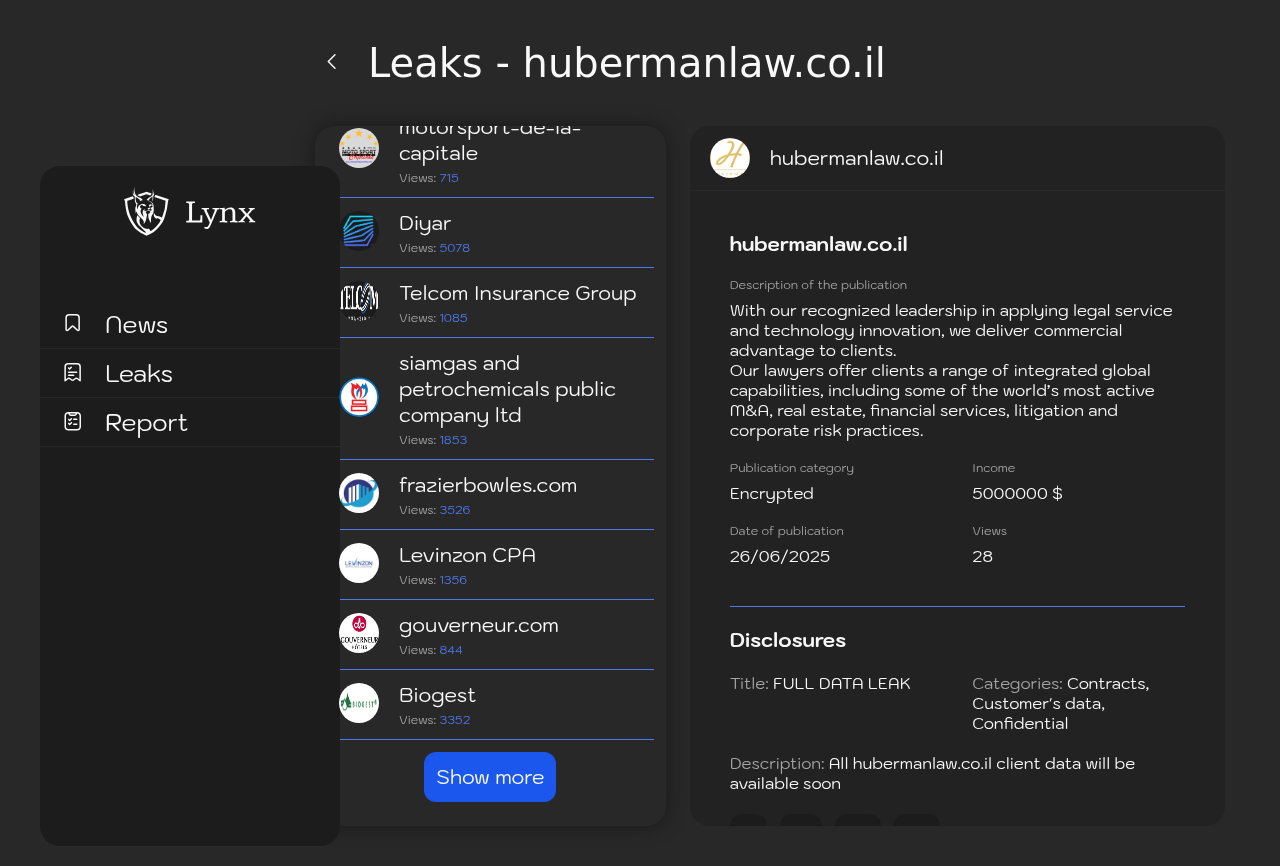
Task: Click the siamgas company logo
Action: [x=359, y=397]
